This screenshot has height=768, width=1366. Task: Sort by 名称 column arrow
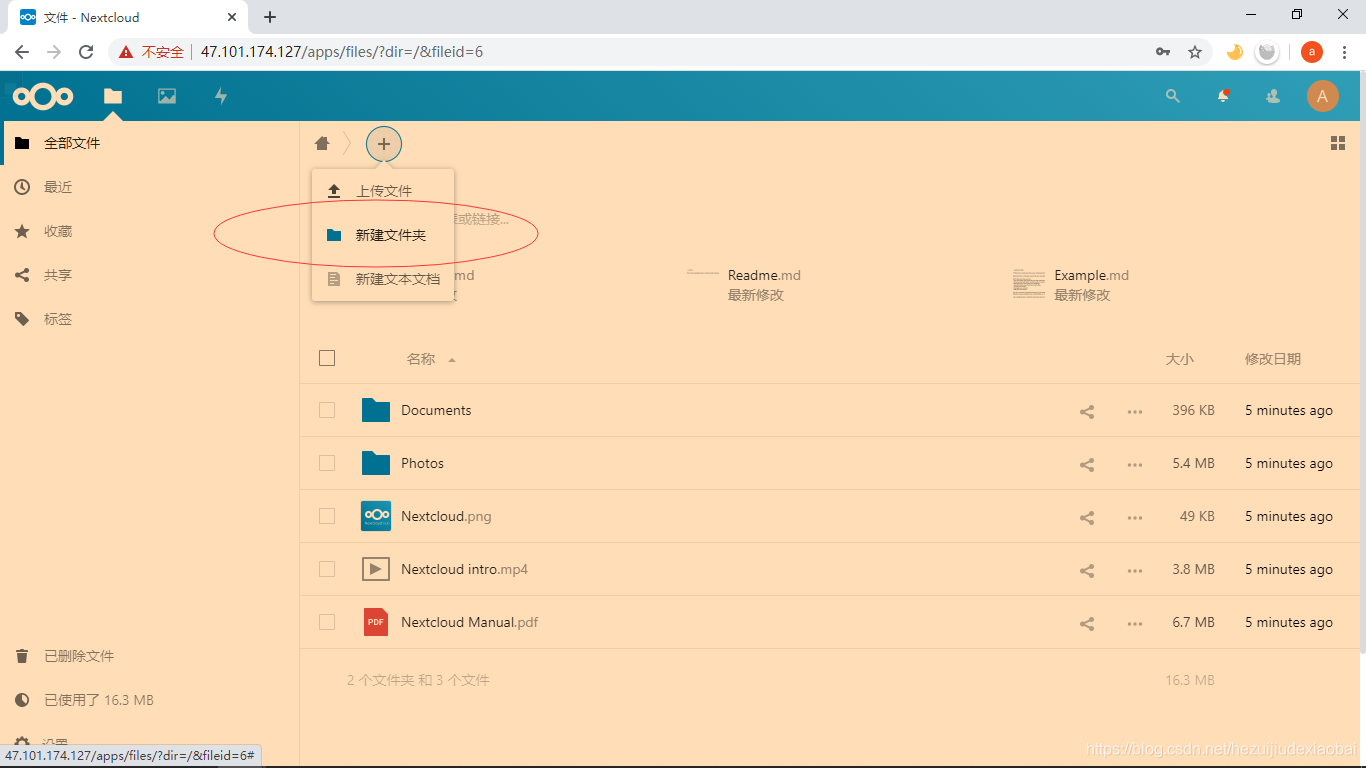452,360
